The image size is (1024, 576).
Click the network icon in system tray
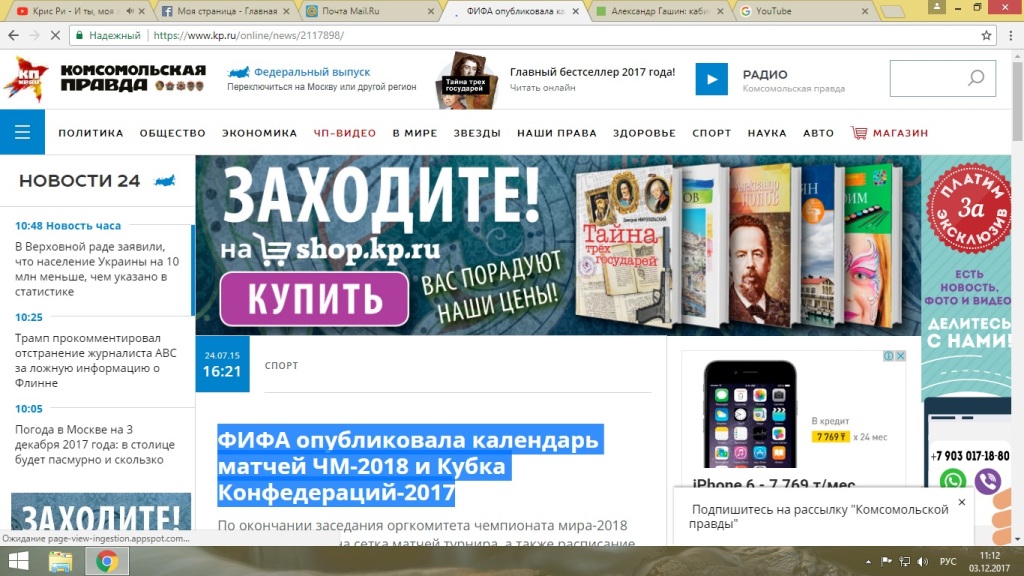coord(904,562)
